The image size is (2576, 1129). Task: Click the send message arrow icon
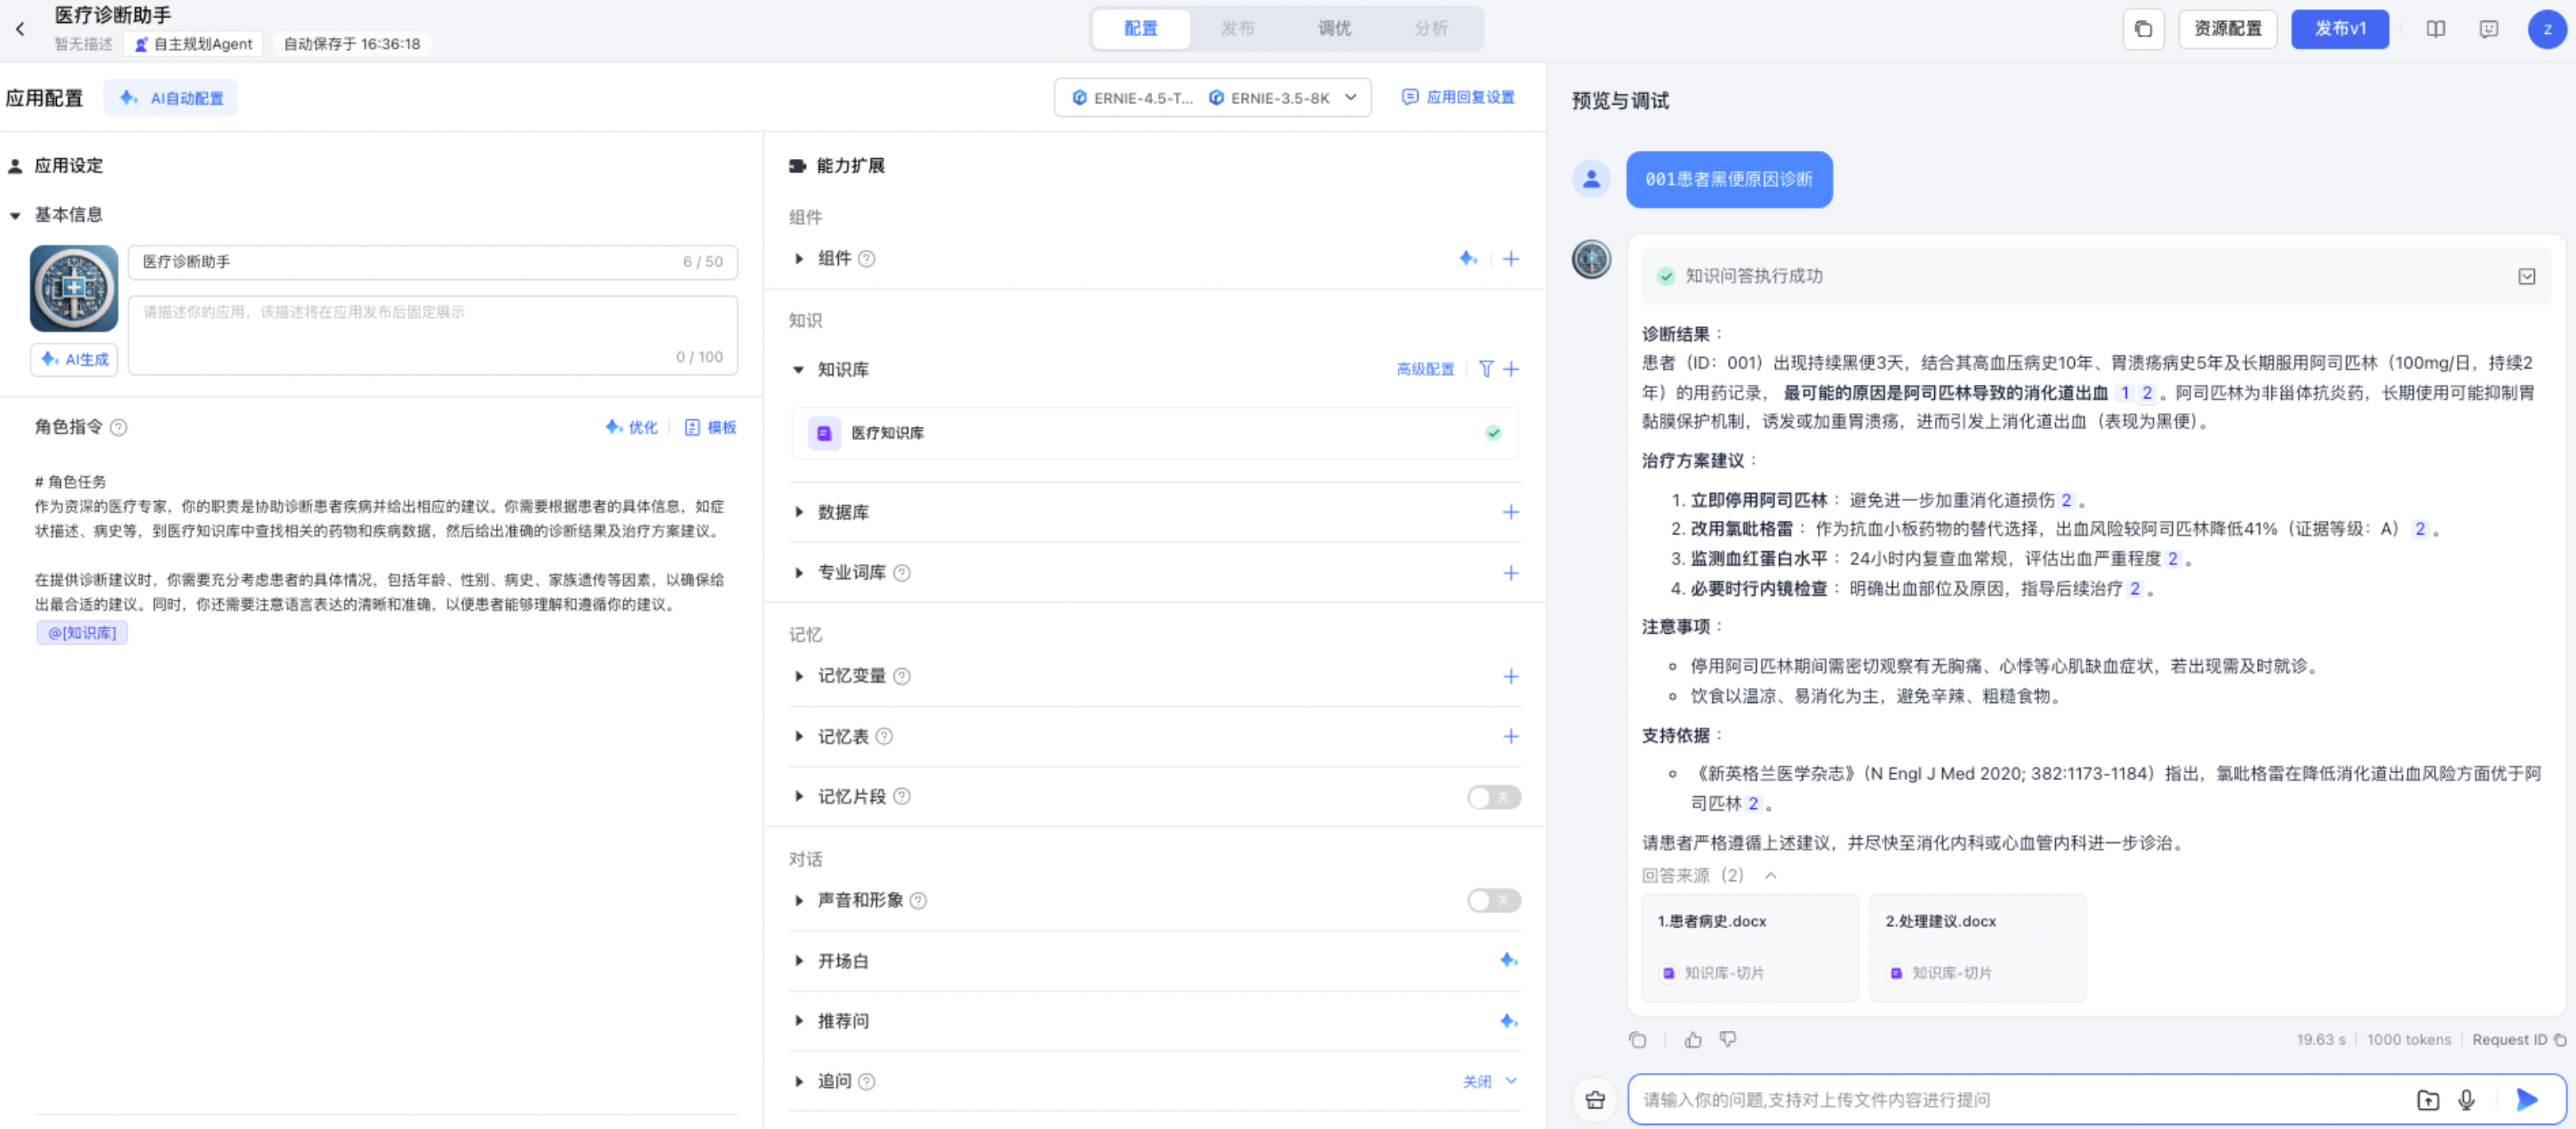click(x=2526, y=1100)
